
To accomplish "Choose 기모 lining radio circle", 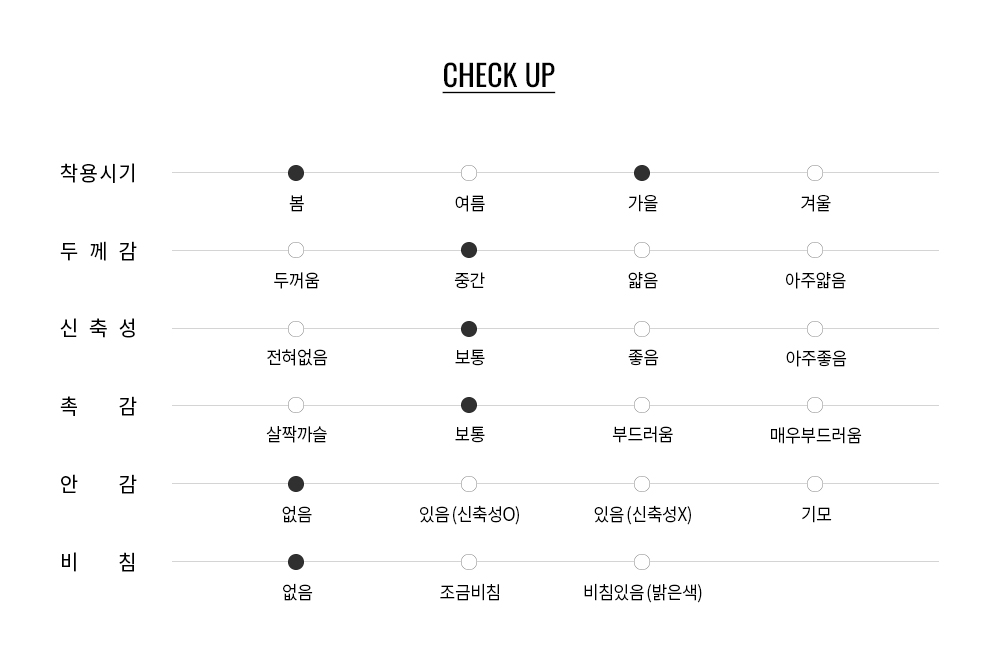I will (x=815, y=484).
